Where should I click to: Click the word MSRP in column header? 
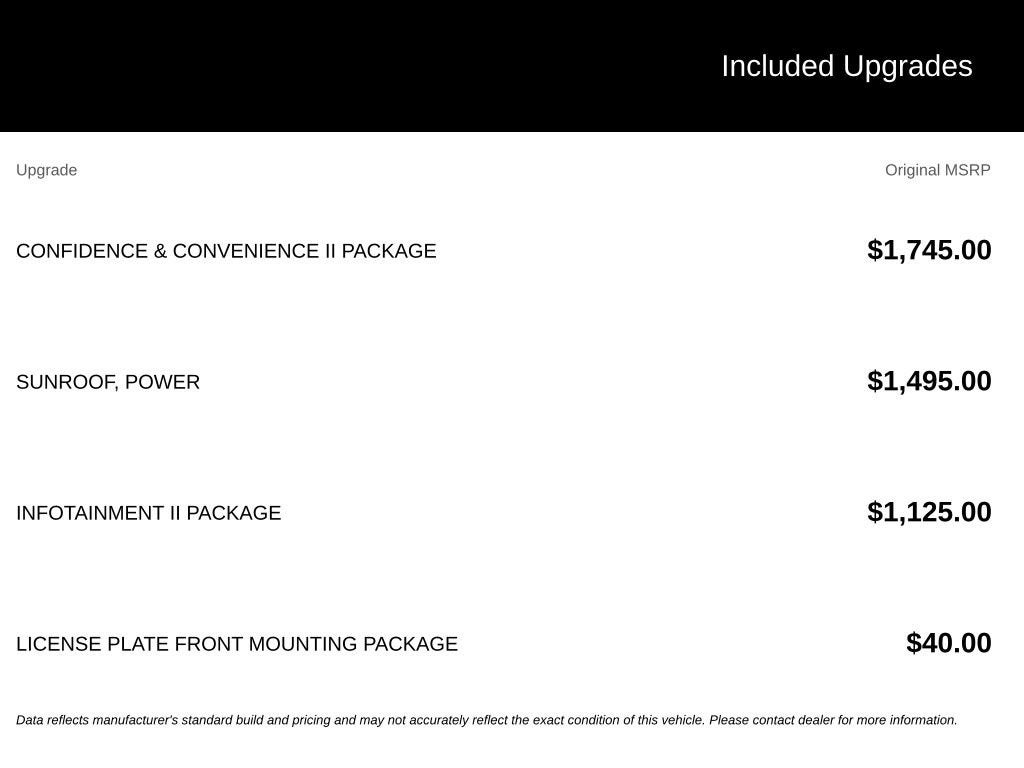[968, 170]
